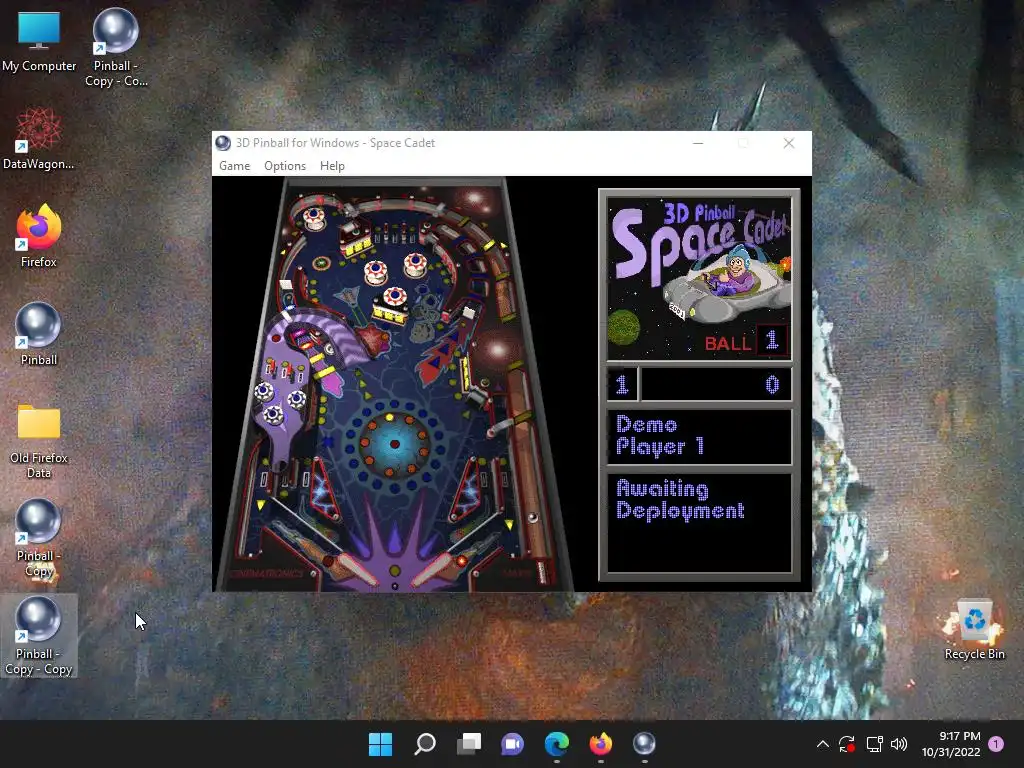Open the notification count badge
This screenshot has height=768, width=1024.
tap(996, 744)
